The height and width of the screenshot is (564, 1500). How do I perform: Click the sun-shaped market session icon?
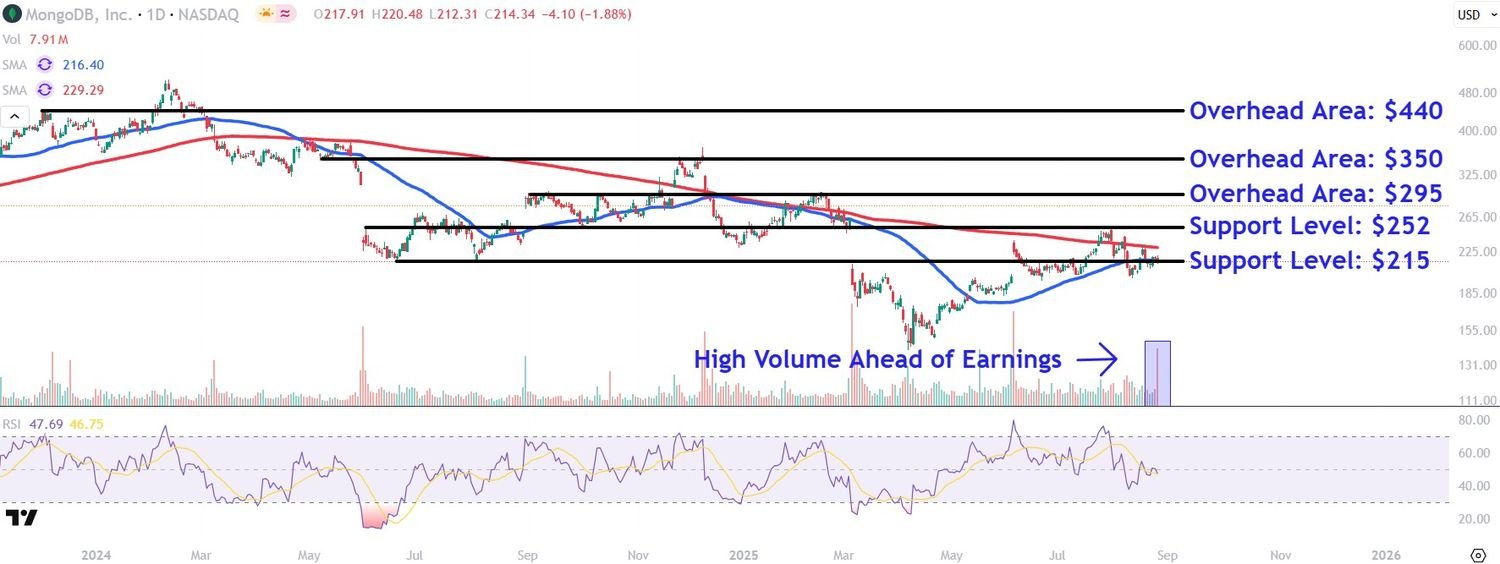tap(266, 14)
